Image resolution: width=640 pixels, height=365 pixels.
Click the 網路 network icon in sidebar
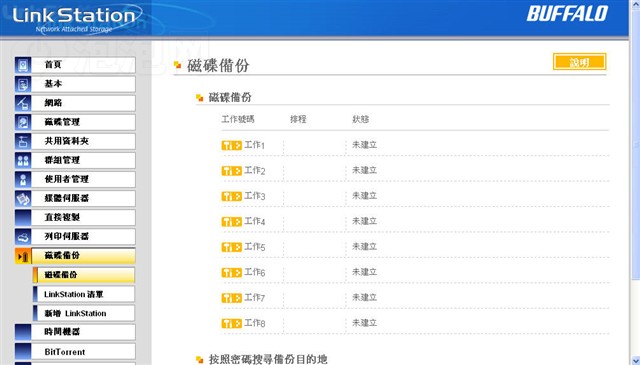(x=23, y=103)
